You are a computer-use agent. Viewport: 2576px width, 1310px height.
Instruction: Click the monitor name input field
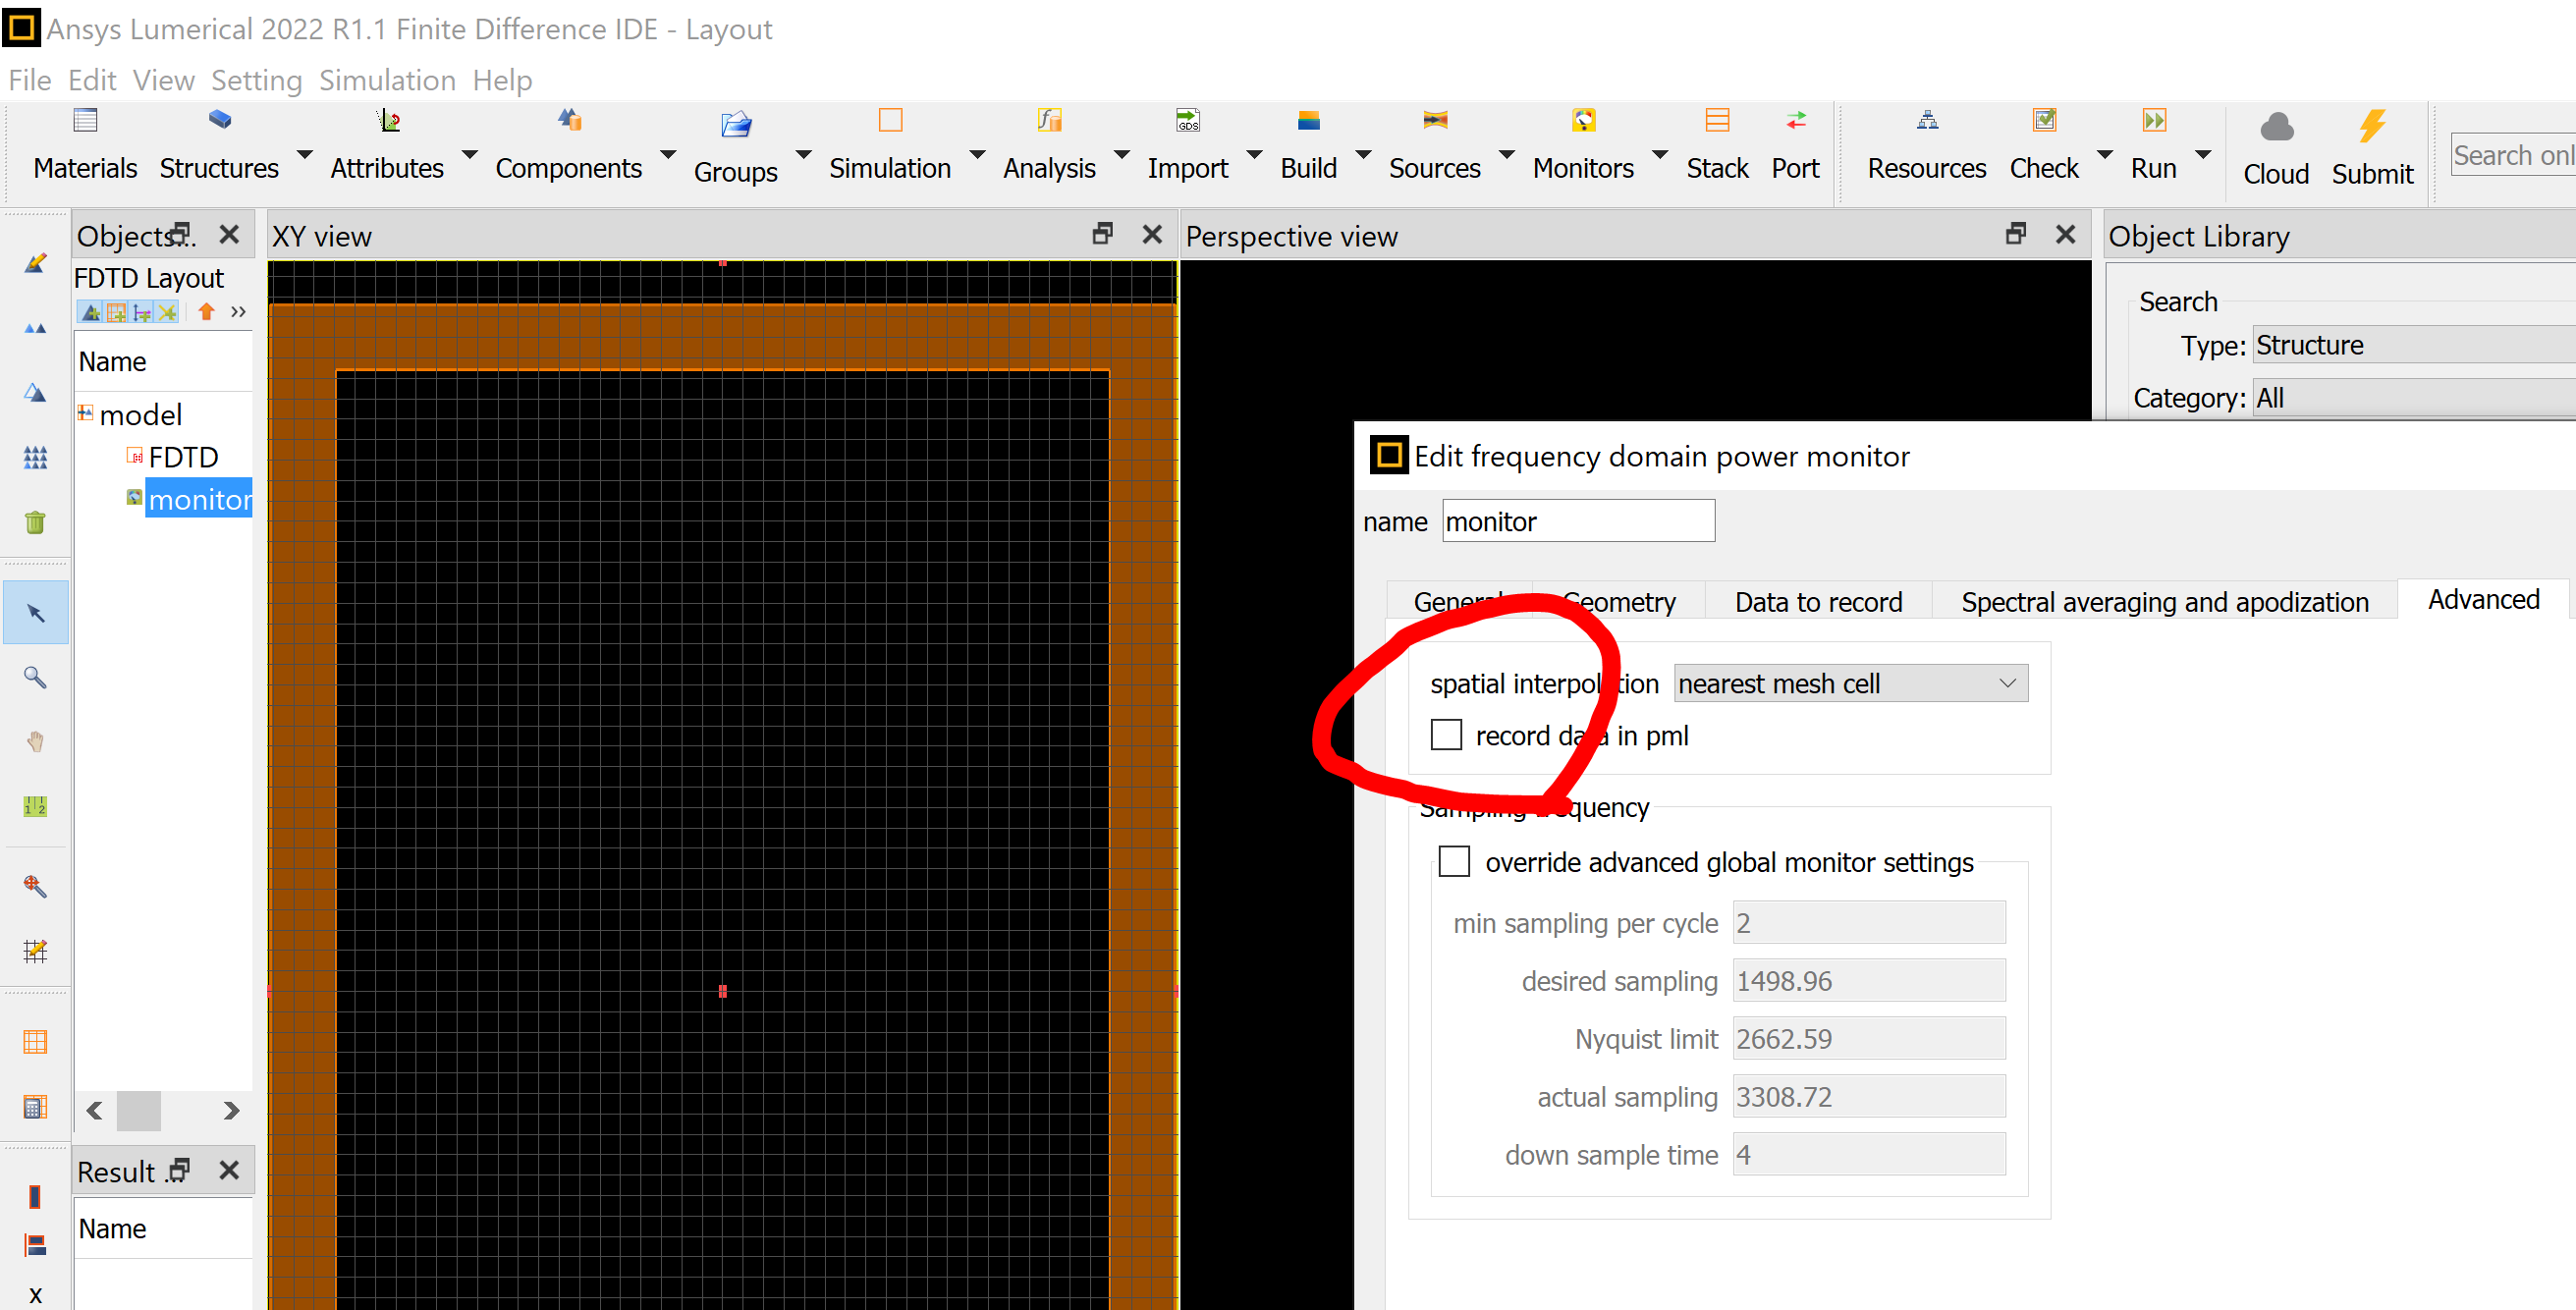point(1577,522)
